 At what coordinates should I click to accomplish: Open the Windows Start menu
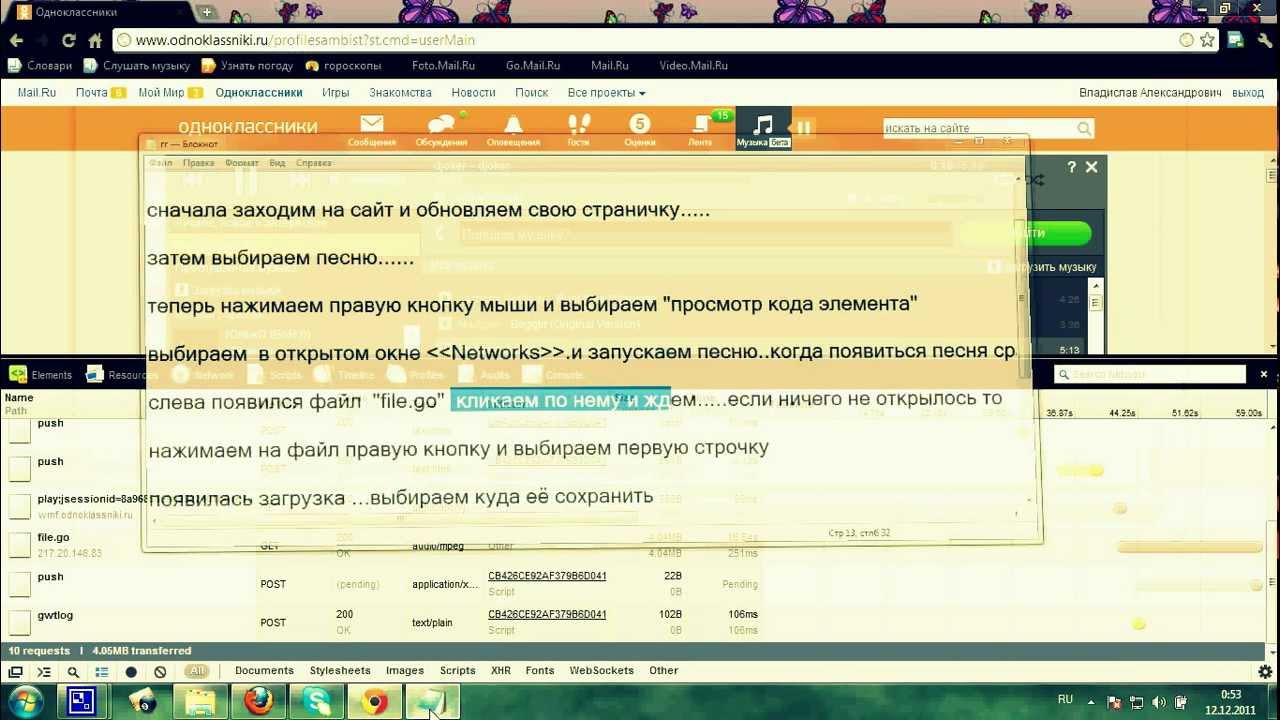tap(25, 701)
